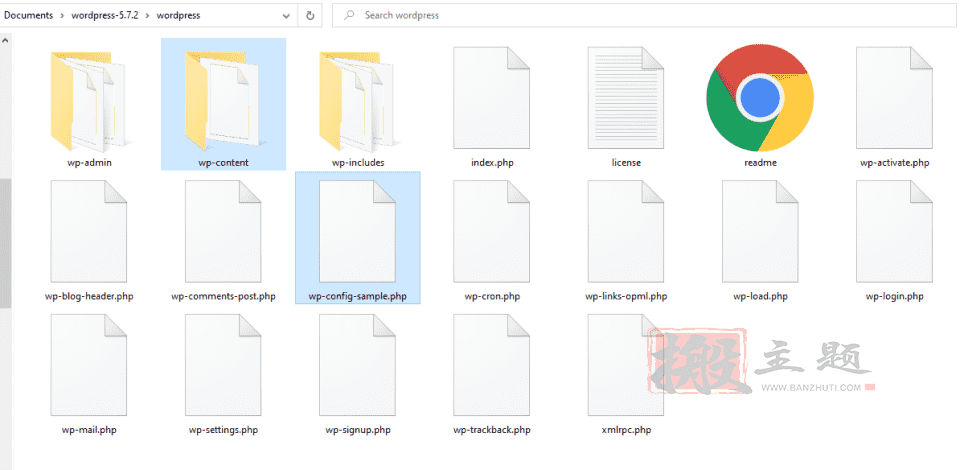The height and width of the screenshot is (470, 960).
Task: Select the wp-load.php file icon
Action: pyautogui.click(x=760, y=231)
